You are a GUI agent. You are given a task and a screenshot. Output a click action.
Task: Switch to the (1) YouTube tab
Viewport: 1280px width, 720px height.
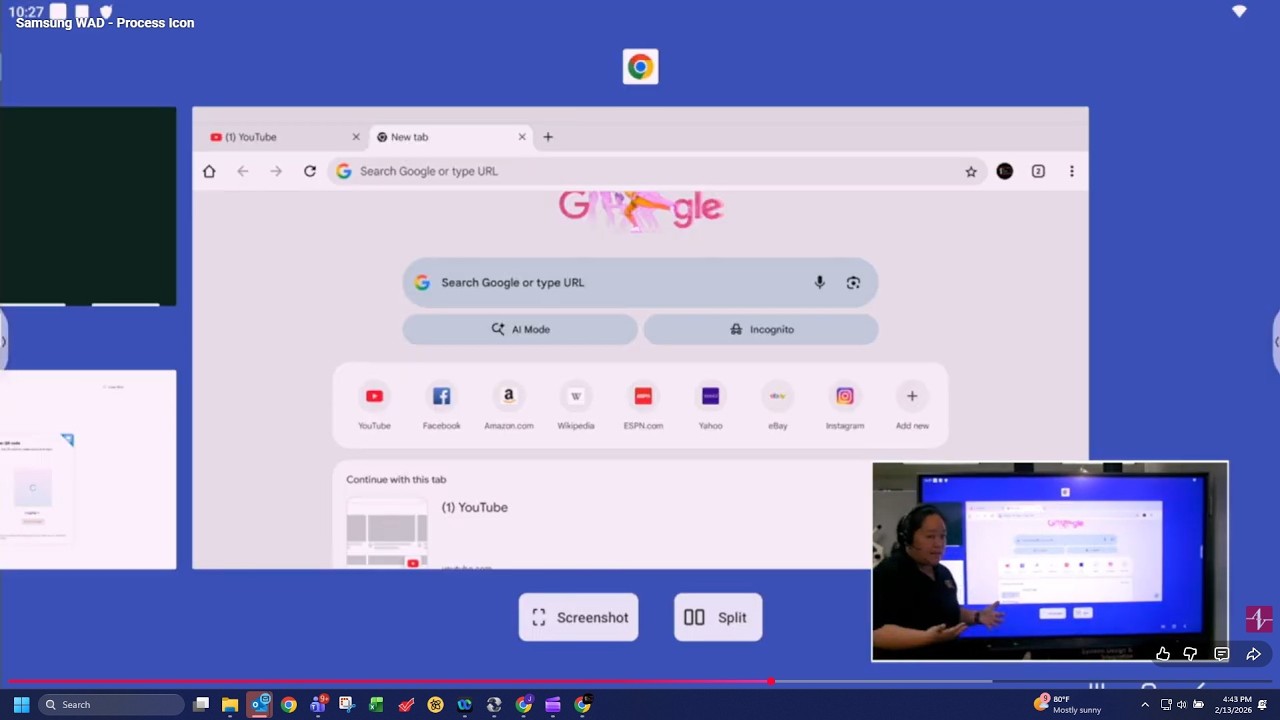coord(284,137)
